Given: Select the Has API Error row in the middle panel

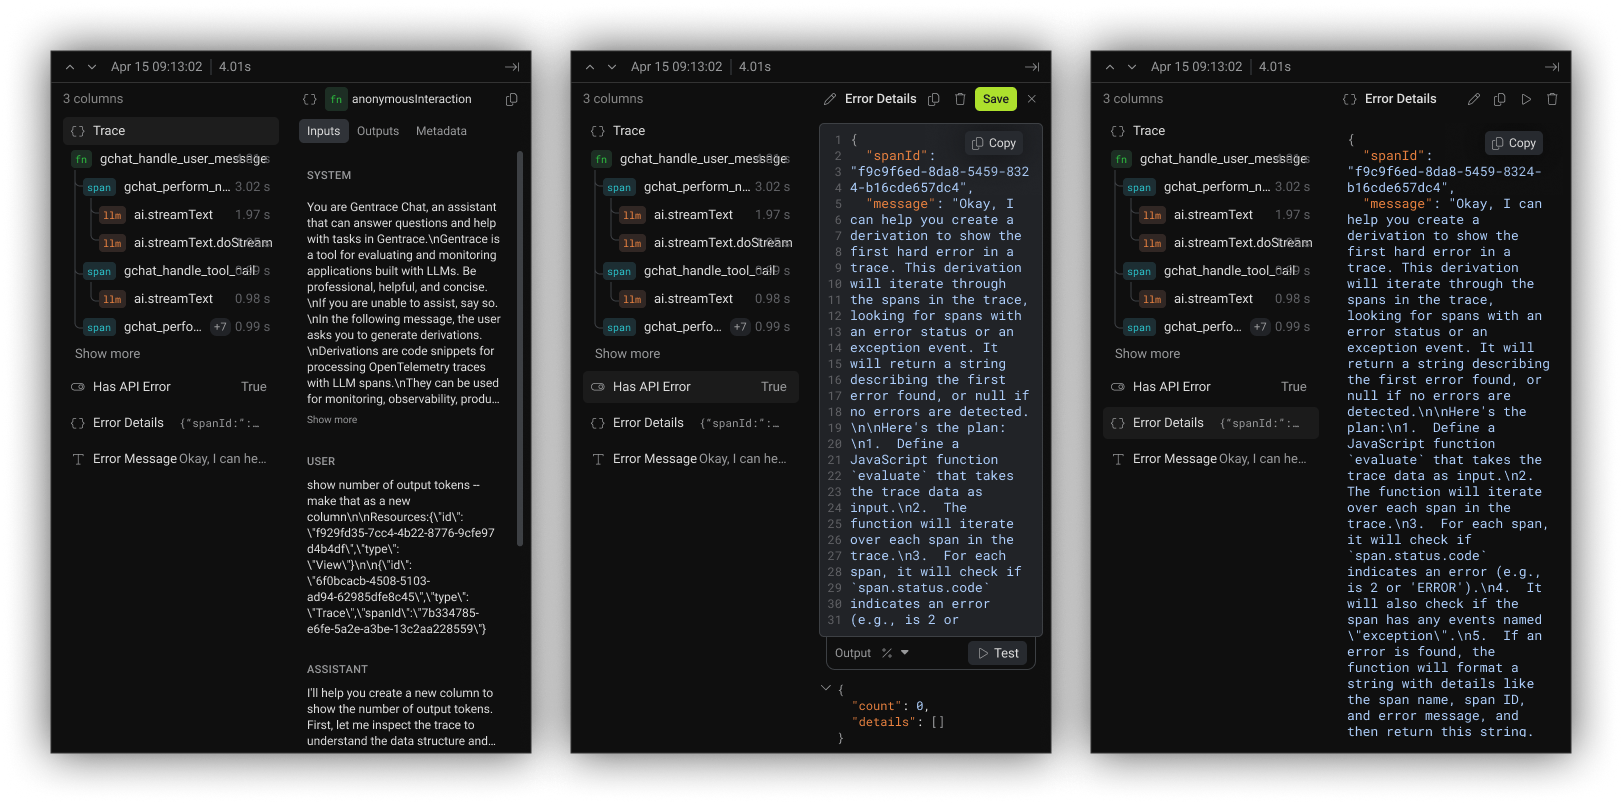Looking at the screenshot, I should 690,387.
